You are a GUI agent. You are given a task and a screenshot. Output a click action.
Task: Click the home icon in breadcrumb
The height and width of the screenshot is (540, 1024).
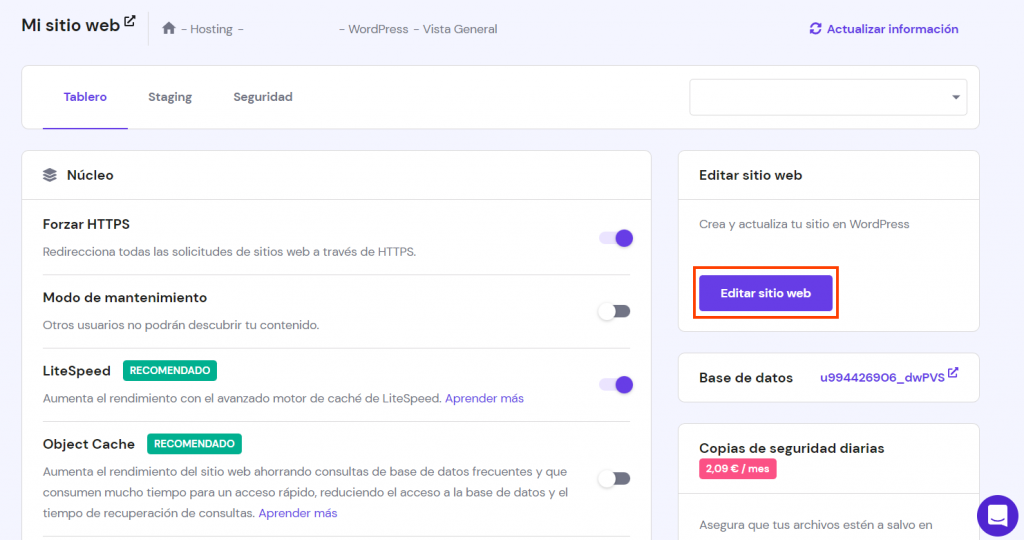click(x=169, y=29)
